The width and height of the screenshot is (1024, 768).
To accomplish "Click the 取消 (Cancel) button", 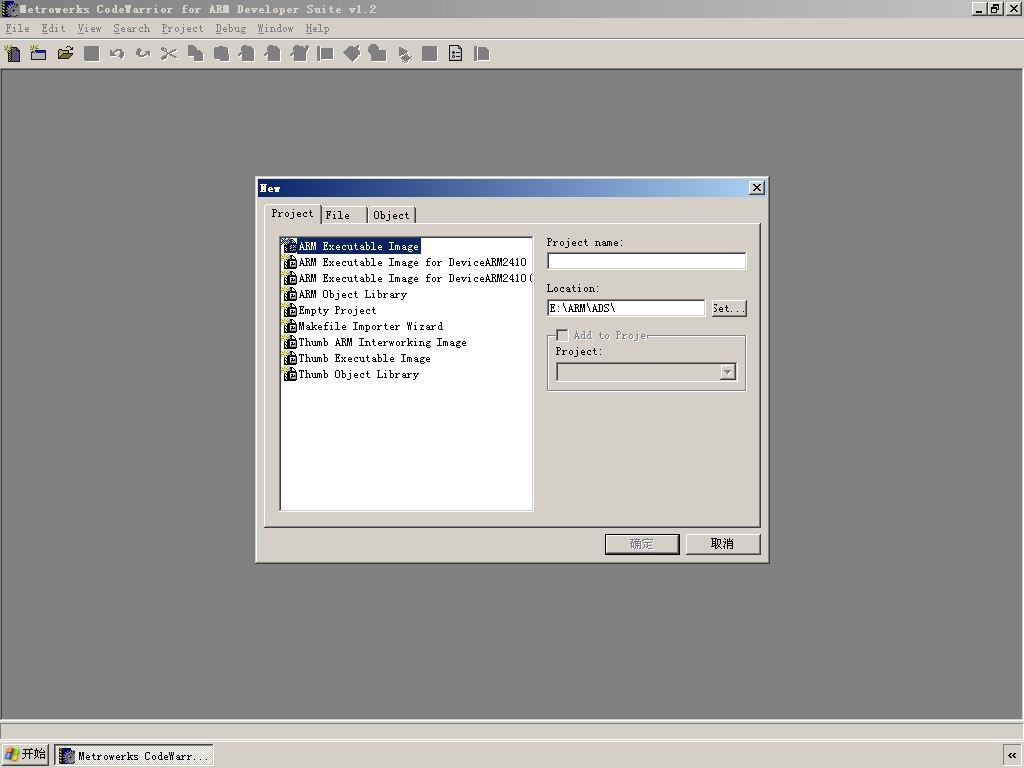I will point(722,544).
